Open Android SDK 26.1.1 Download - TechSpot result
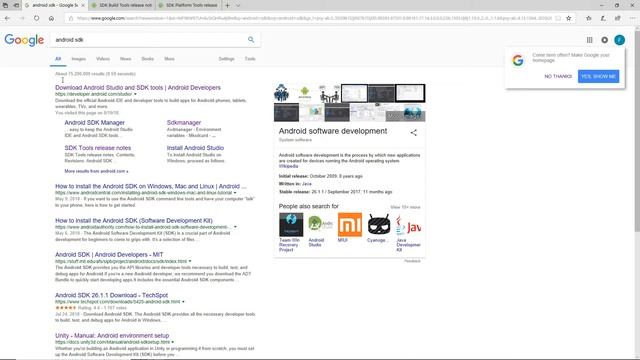Image resolution: width=640 pixels, height=360 pixels. 111,295
